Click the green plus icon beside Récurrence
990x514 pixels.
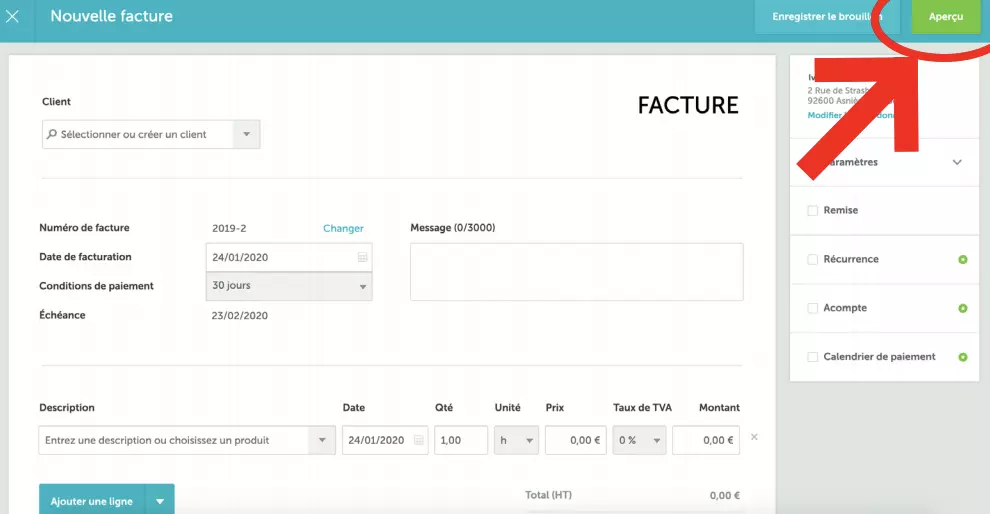(963, 260)
